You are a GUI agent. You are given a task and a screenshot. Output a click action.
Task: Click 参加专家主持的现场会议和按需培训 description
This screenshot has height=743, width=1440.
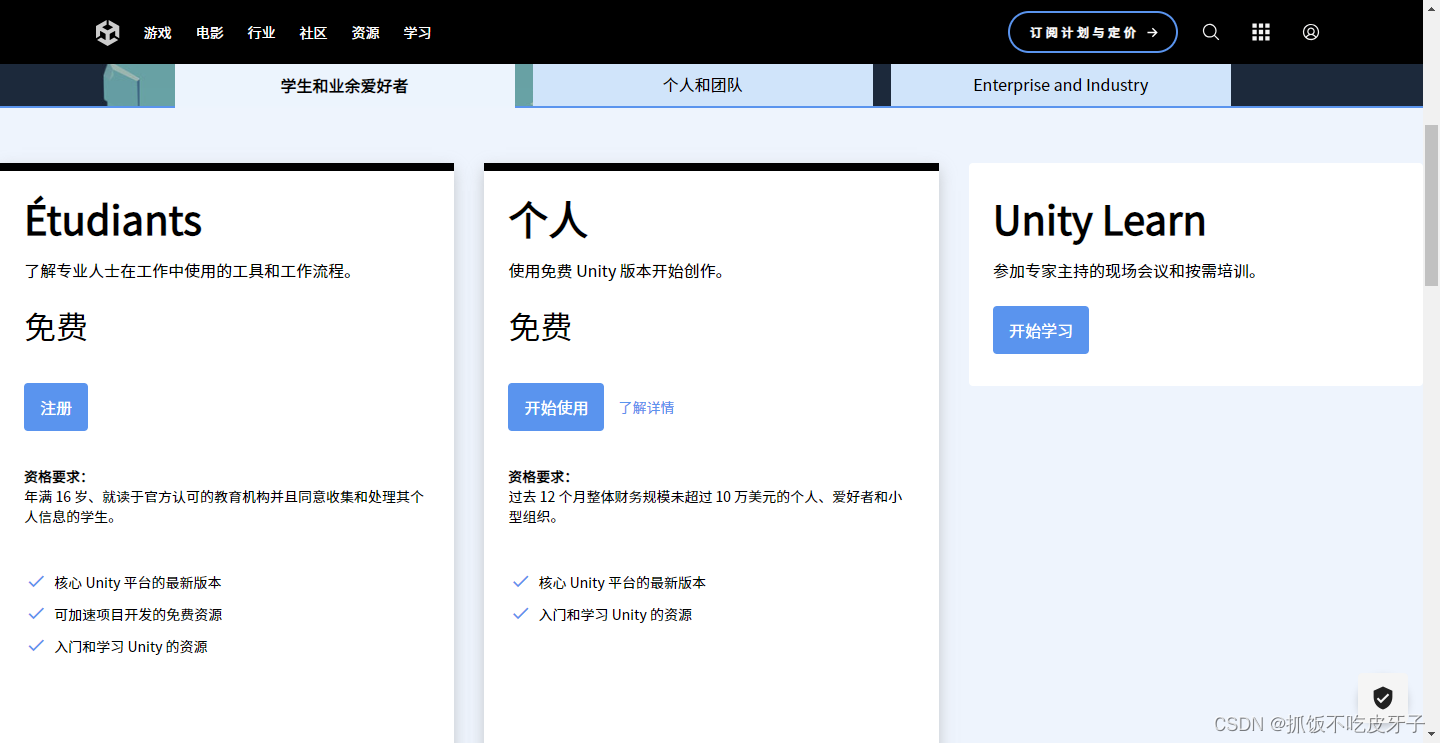pos(1125,271)
